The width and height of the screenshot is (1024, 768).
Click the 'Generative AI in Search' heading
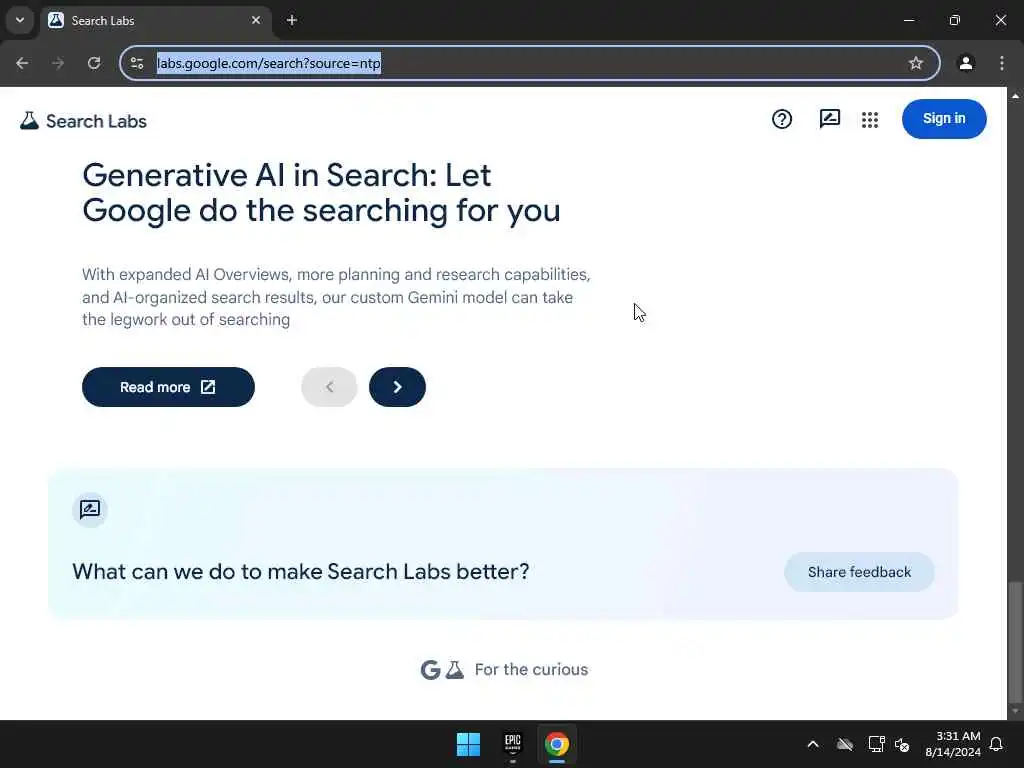(x=321, y=193)
